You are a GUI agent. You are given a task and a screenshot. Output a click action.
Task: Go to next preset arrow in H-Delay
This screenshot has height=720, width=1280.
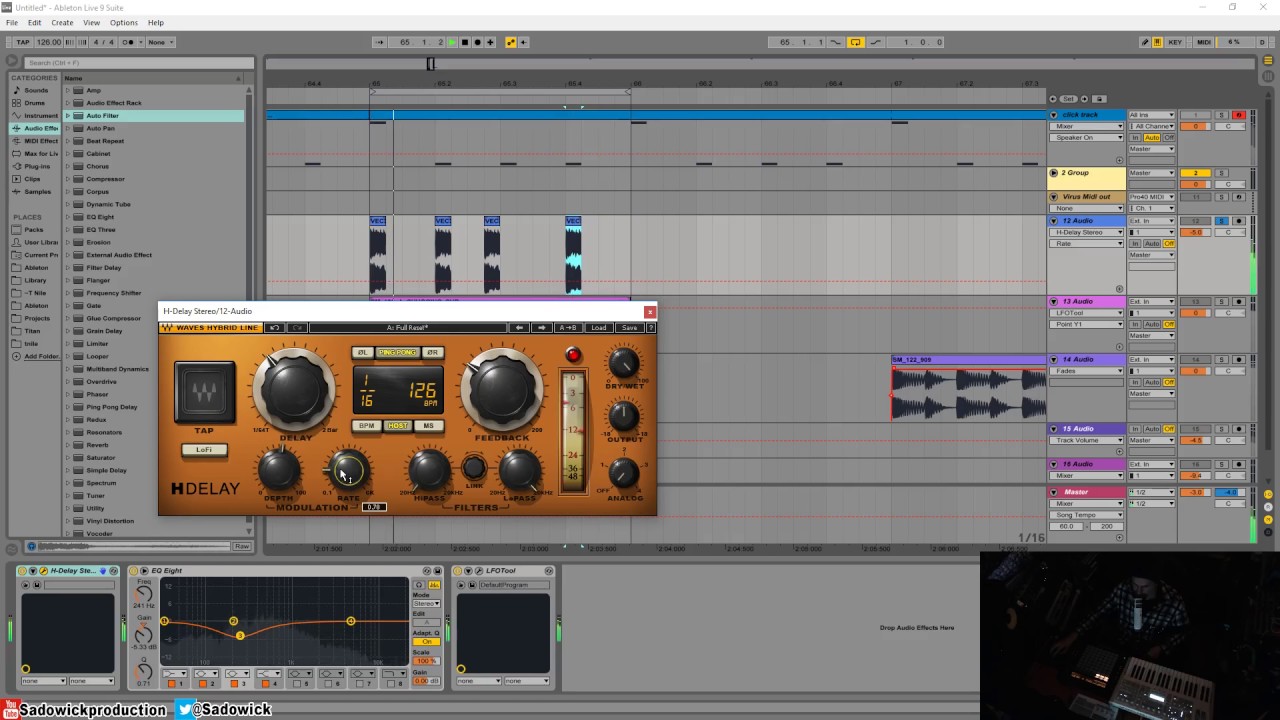coord(542,328)
